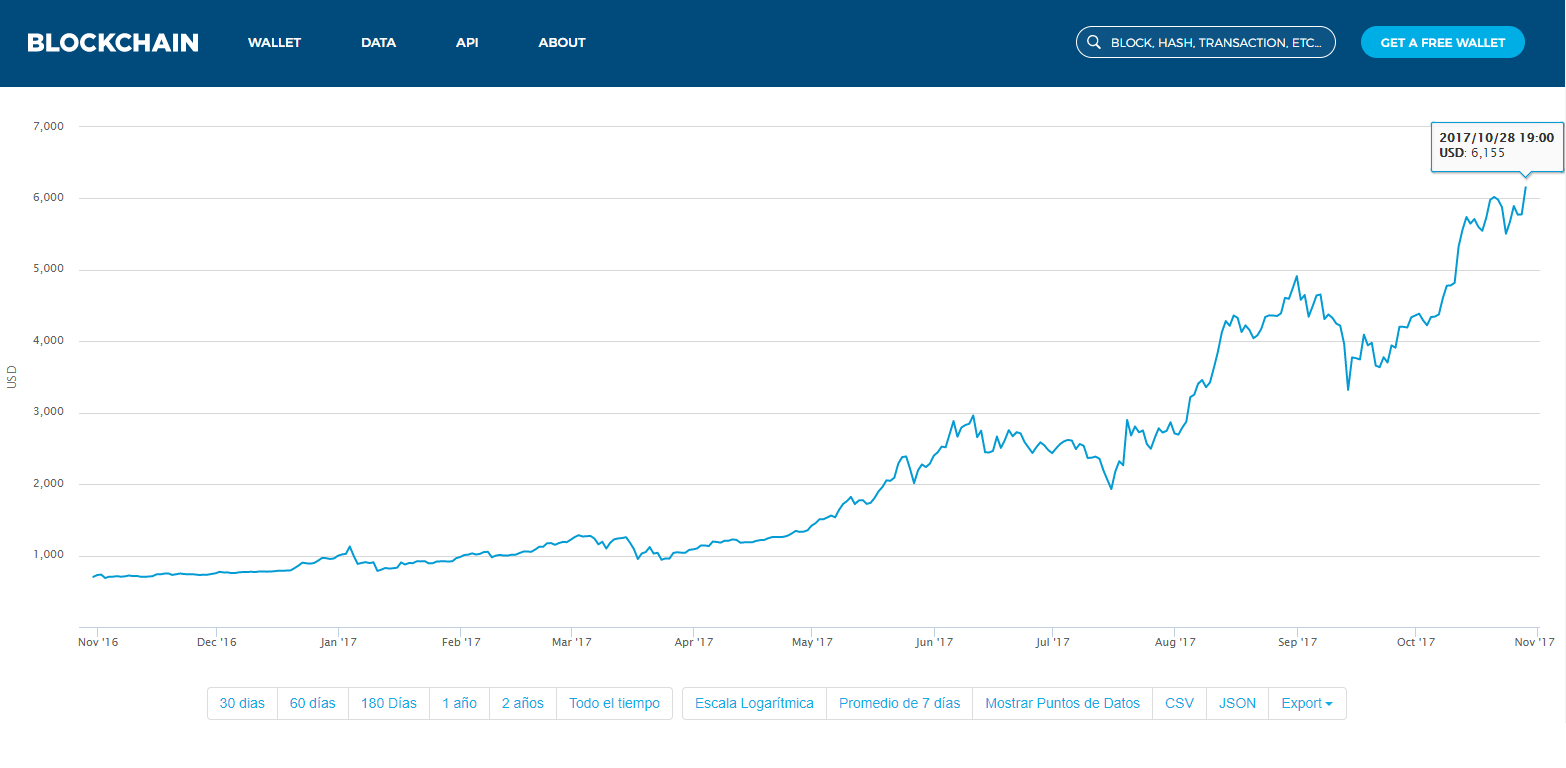Click the Blockchain logo
1566x768 pixels.
click(113, 43)
